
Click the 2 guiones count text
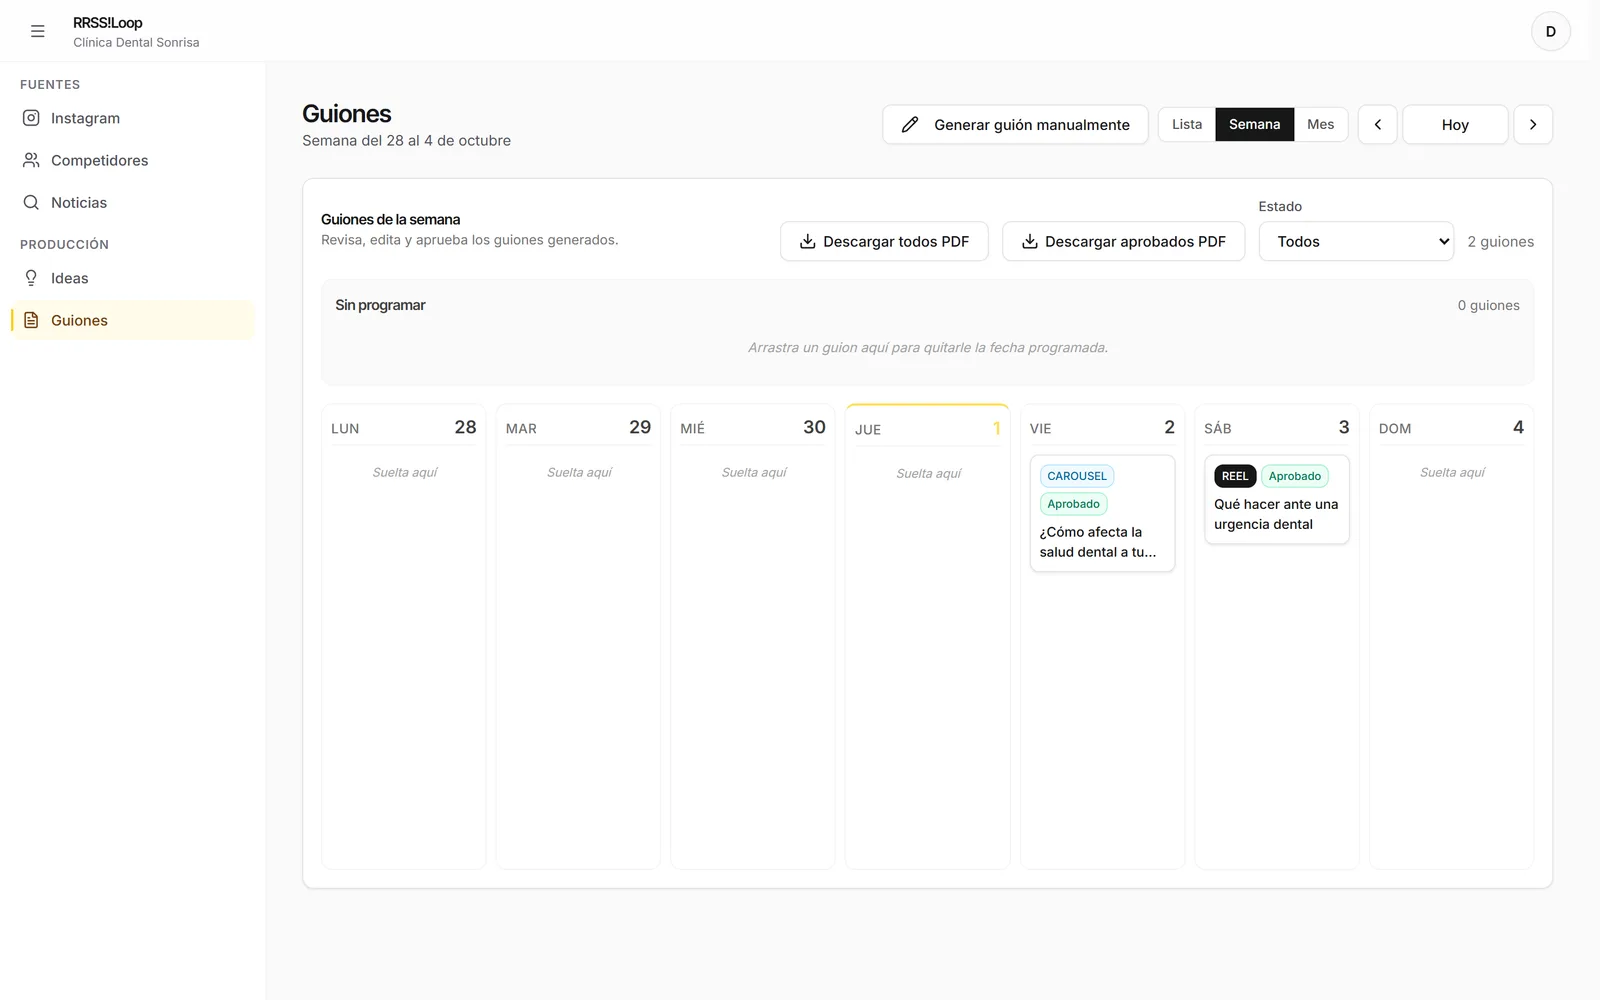point(1500,241)
